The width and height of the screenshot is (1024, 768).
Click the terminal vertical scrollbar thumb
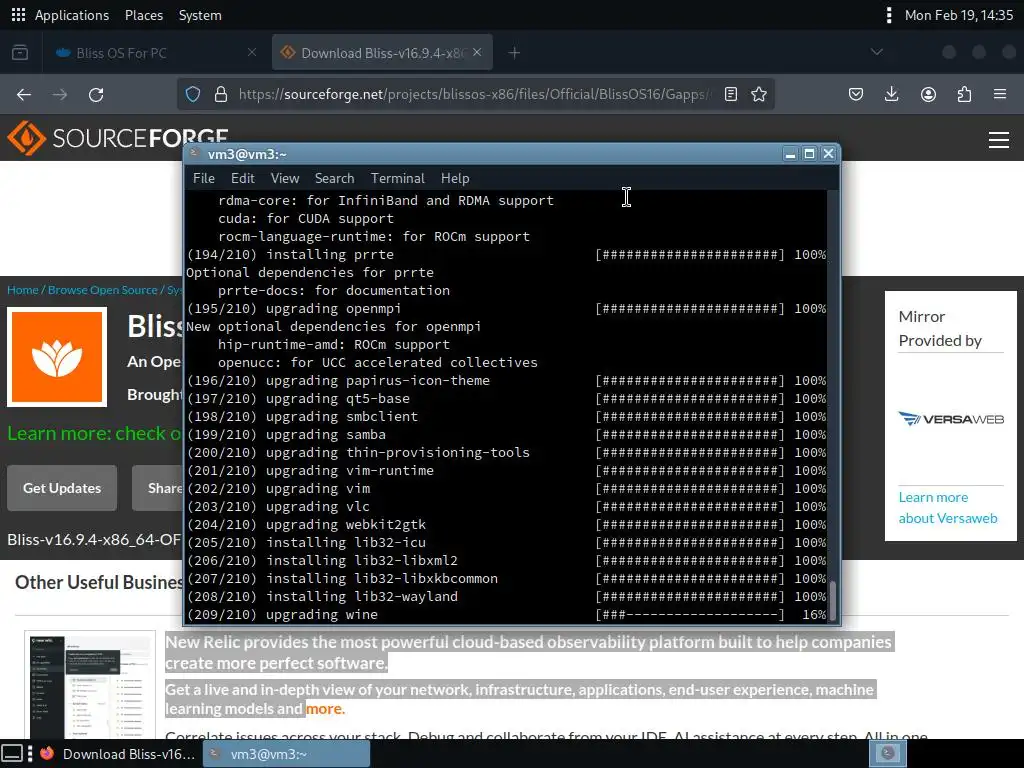[833, 600]
